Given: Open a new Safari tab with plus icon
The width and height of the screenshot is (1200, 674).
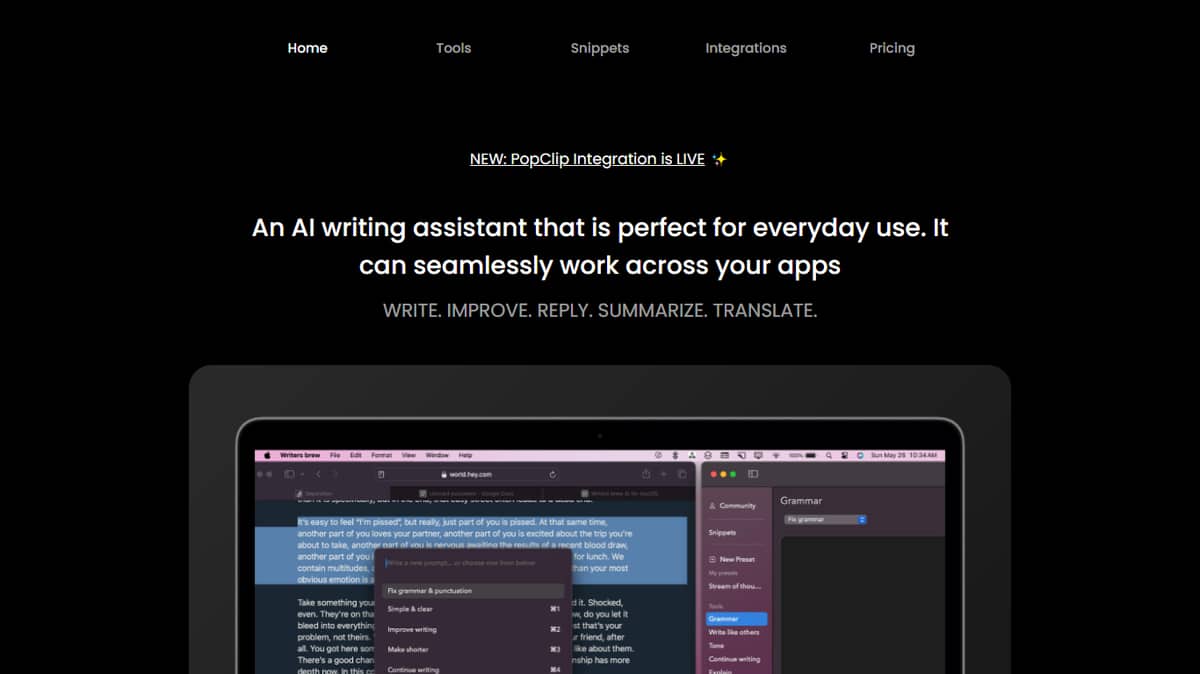Looking at the screenshot, I should (664, 474).
